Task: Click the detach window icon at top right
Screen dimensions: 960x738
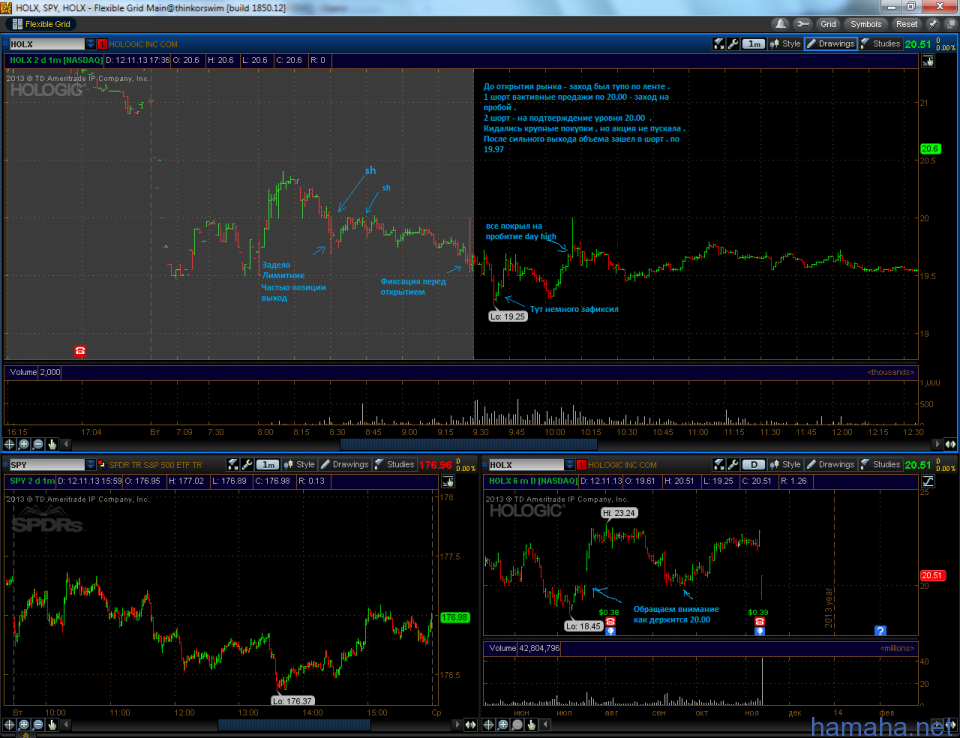Action: tap(951, 24)
